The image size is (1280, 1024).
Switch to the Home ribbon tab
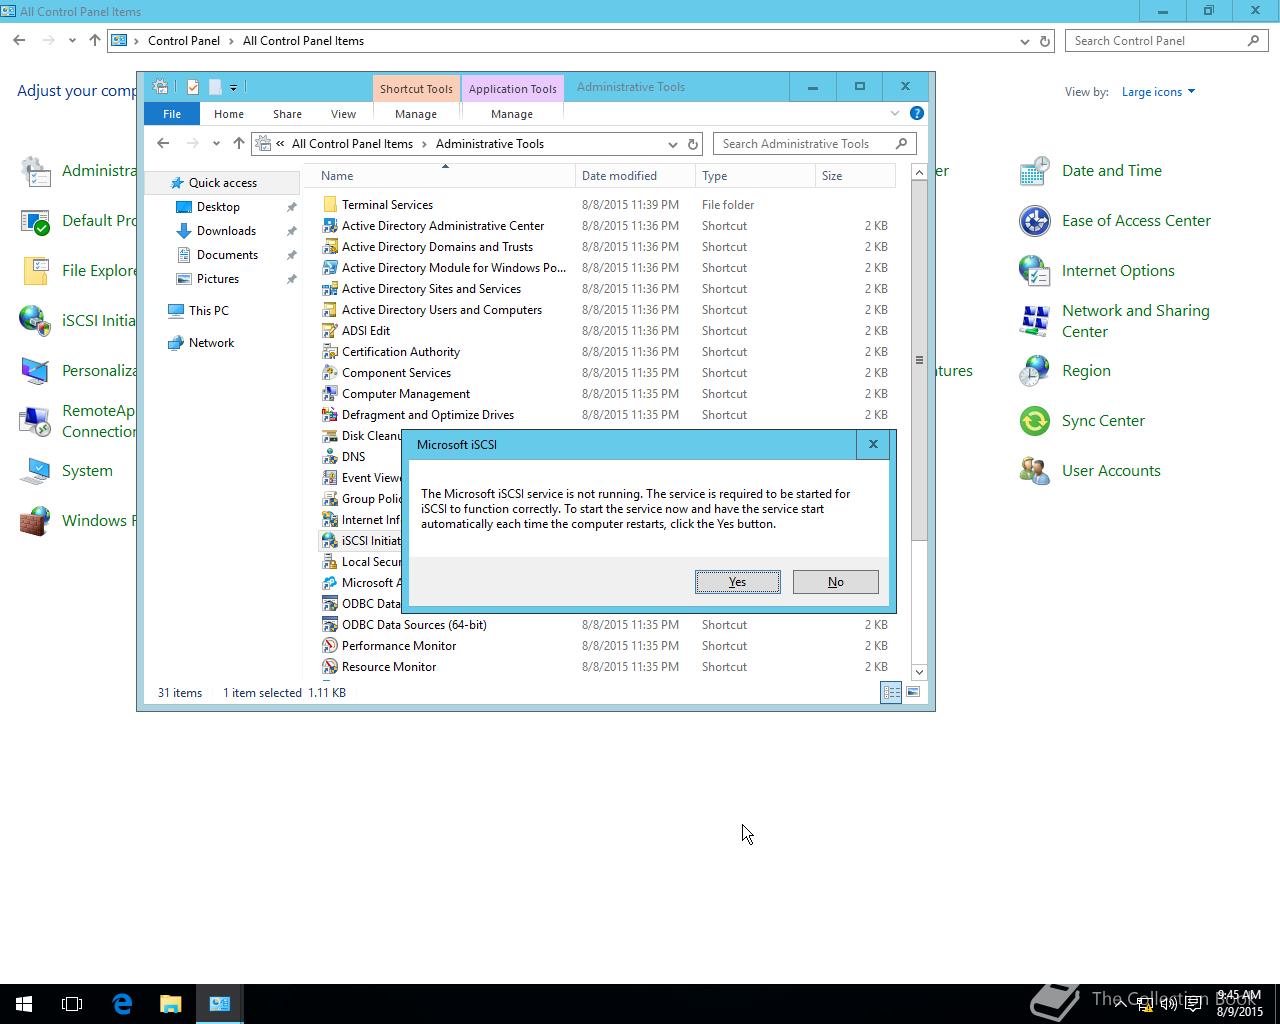(229, 114)
